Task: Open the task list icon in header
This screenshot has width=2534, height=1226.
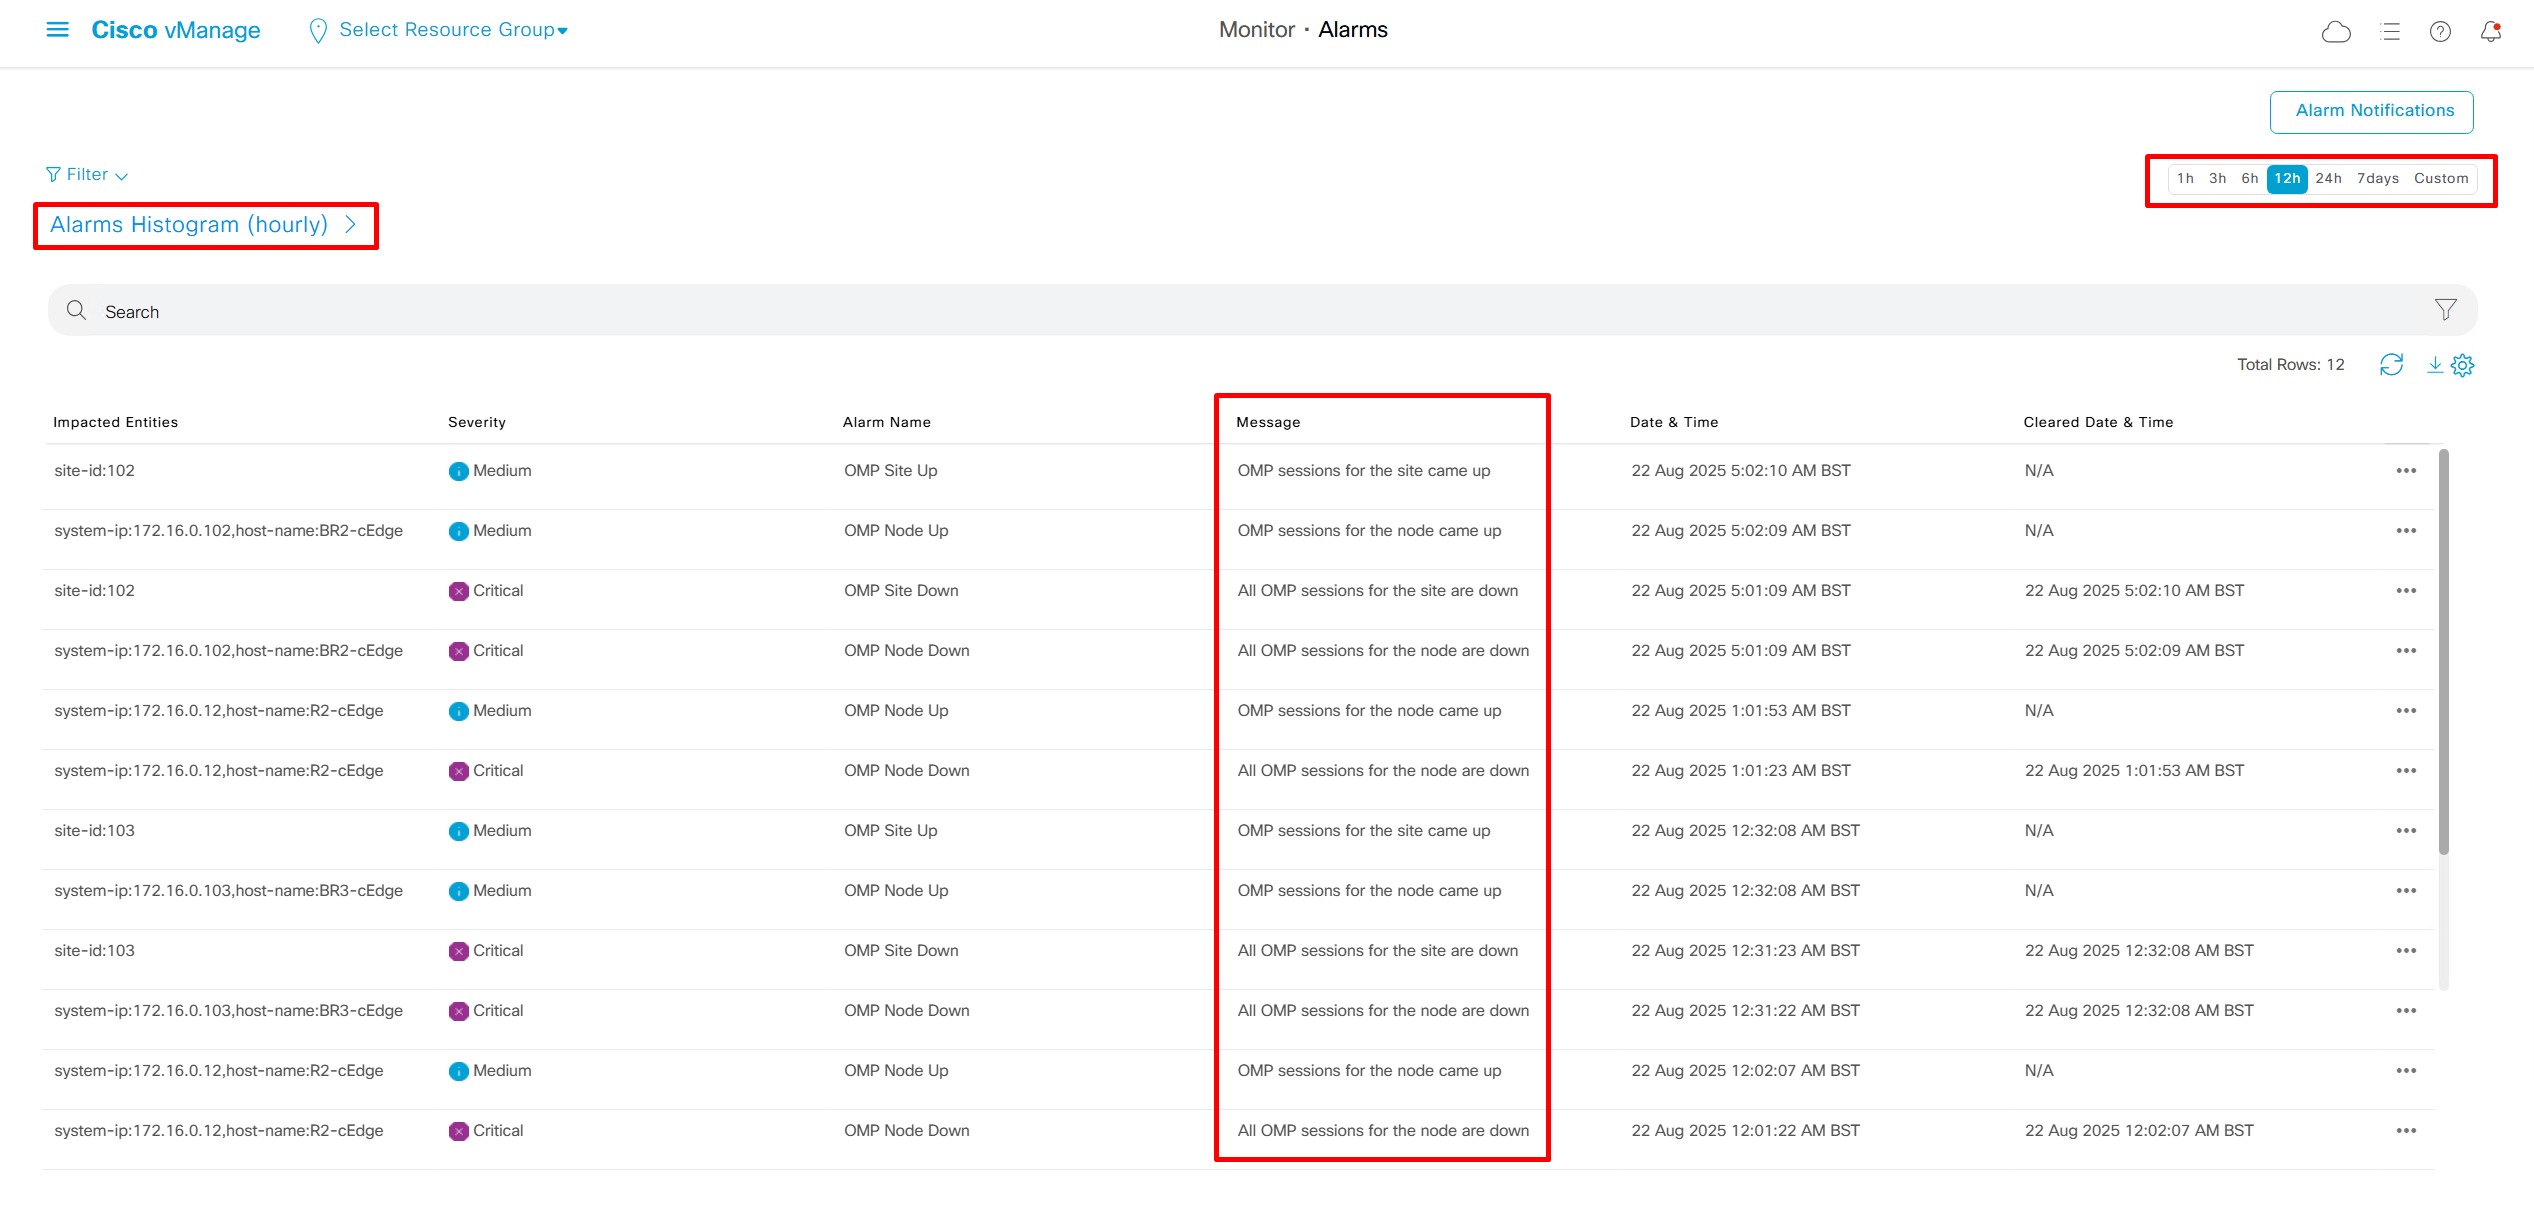Action: click(2390, 32)
